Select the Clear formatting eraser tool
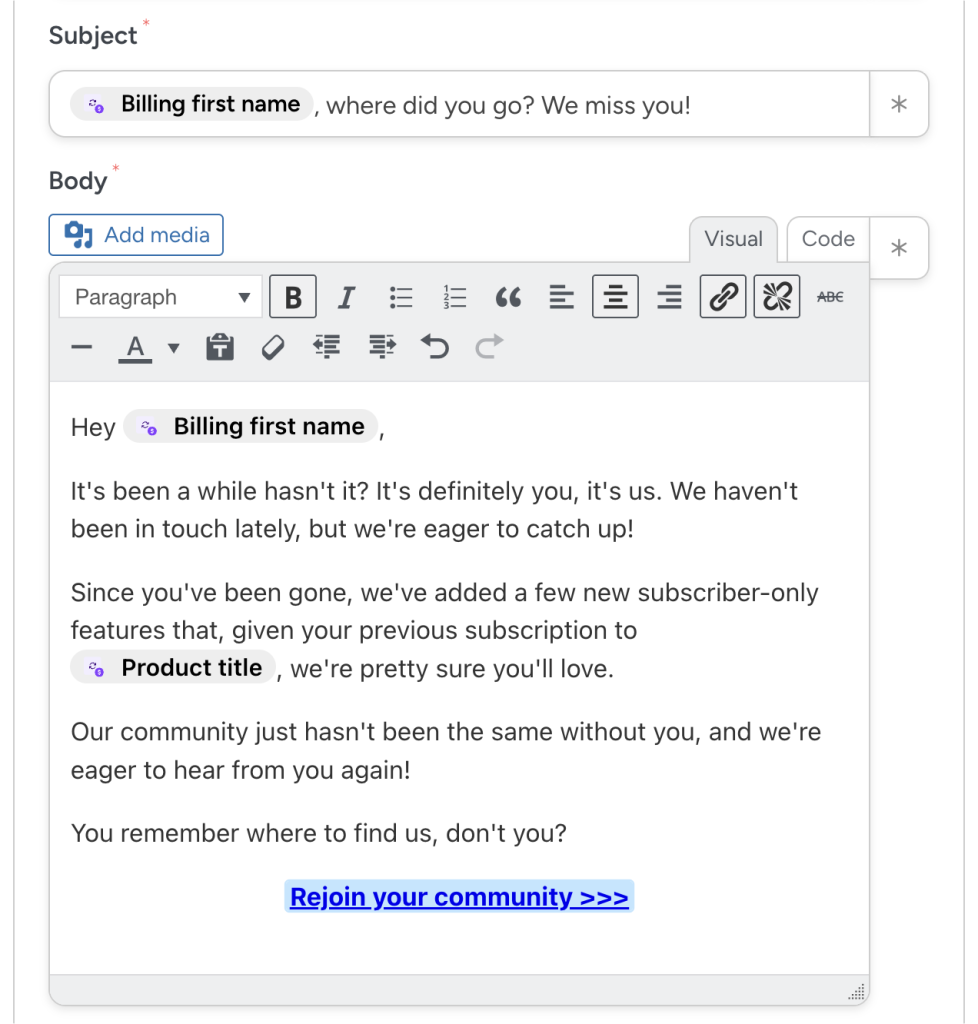This screenshot has height=1024, width=978. pyautogui.click(x=272, y=347)
